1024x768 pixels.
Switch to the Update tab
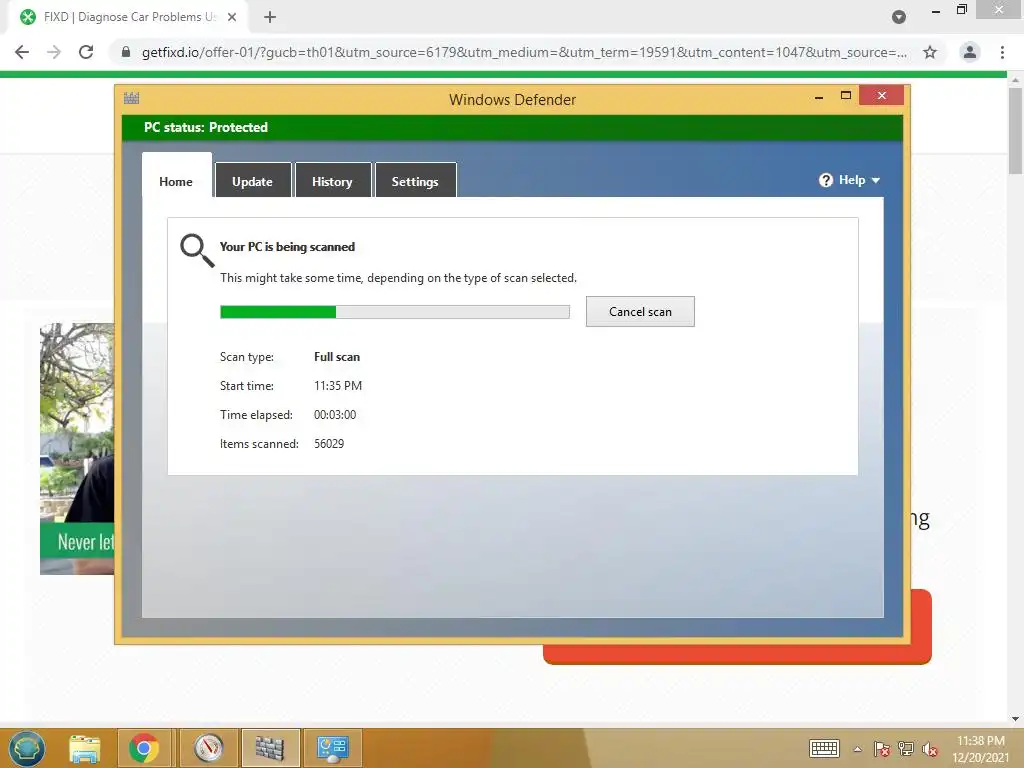click(253, 180)
